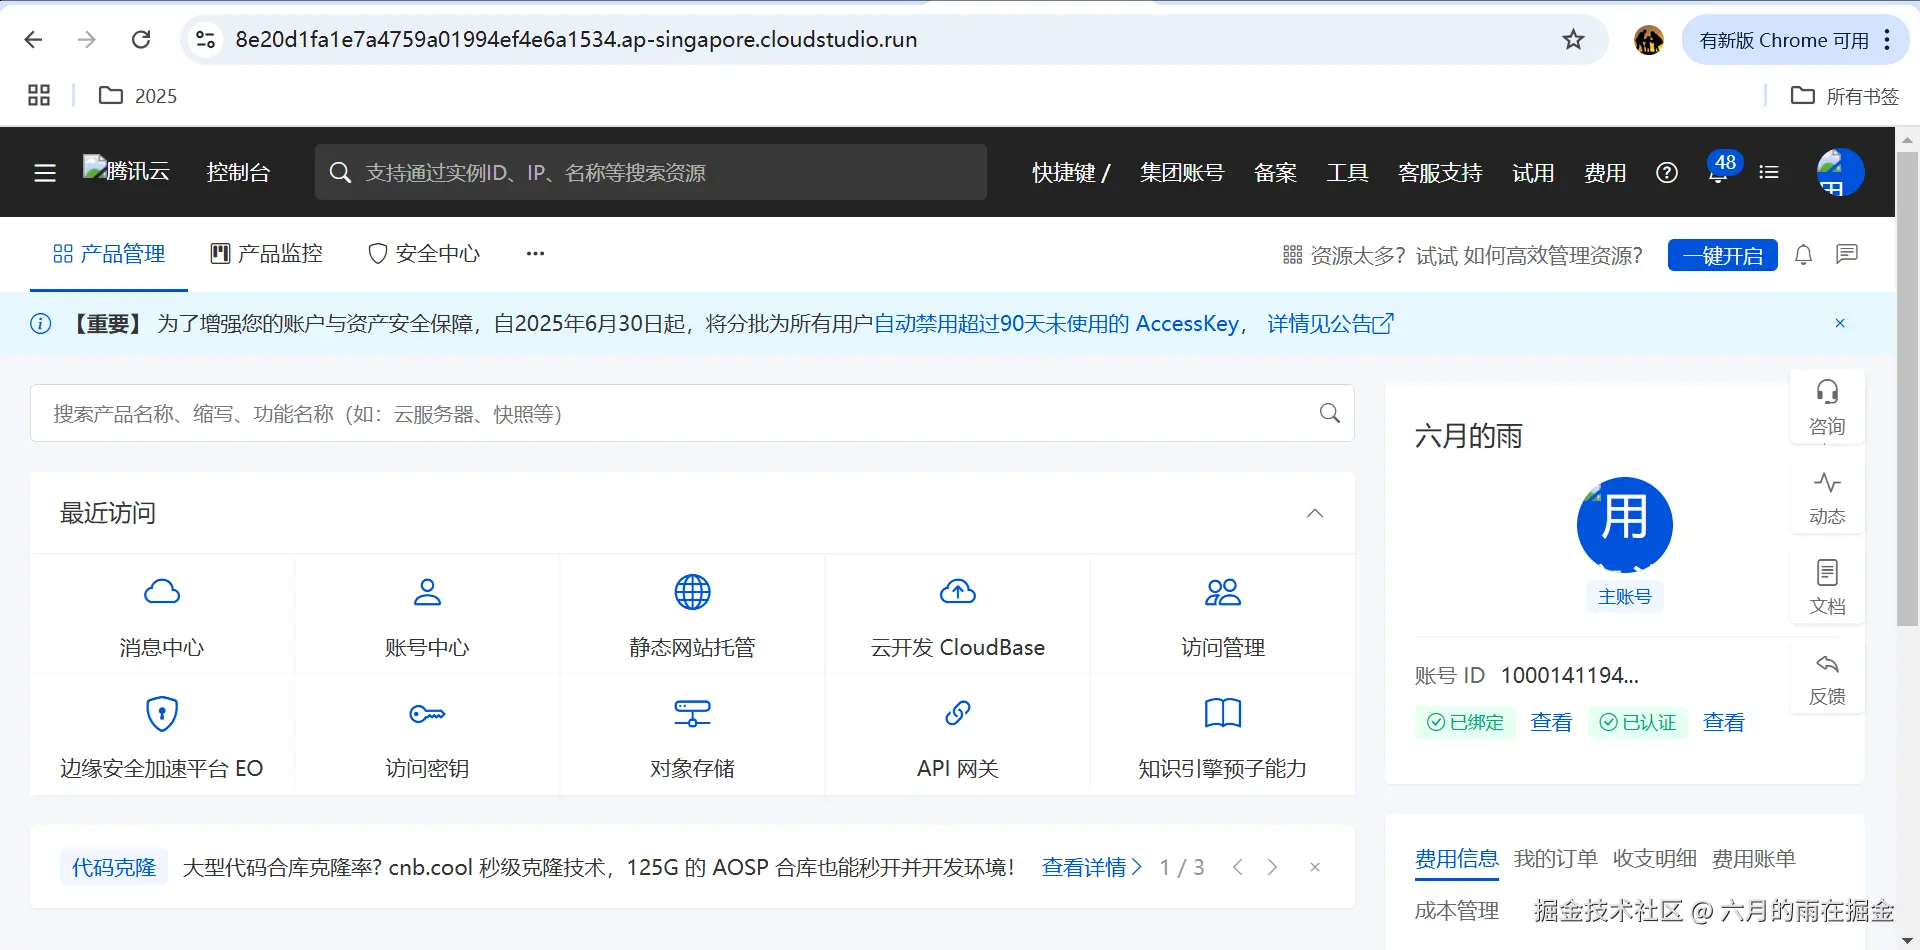Open the 客服支持 menu

1440,173
